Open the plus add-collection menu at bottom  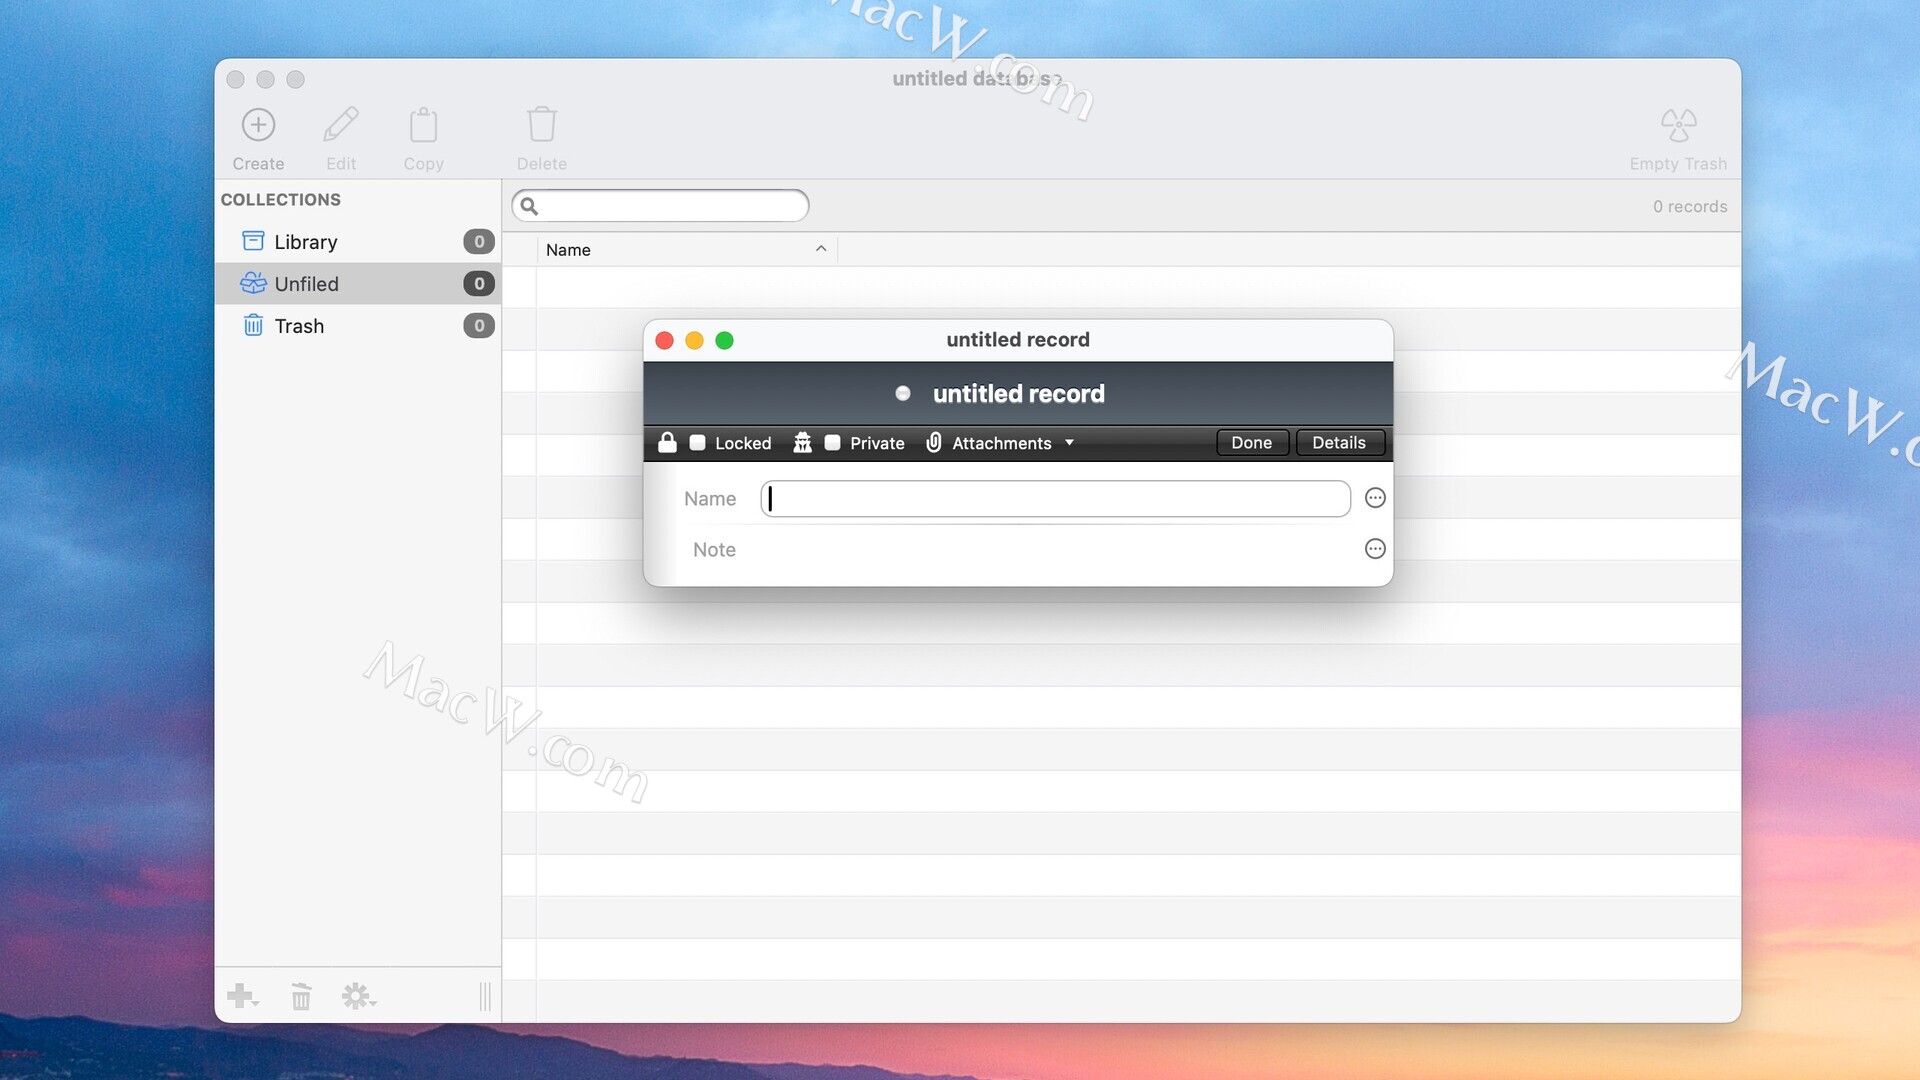pyautogui.click(x=242, y=996)
